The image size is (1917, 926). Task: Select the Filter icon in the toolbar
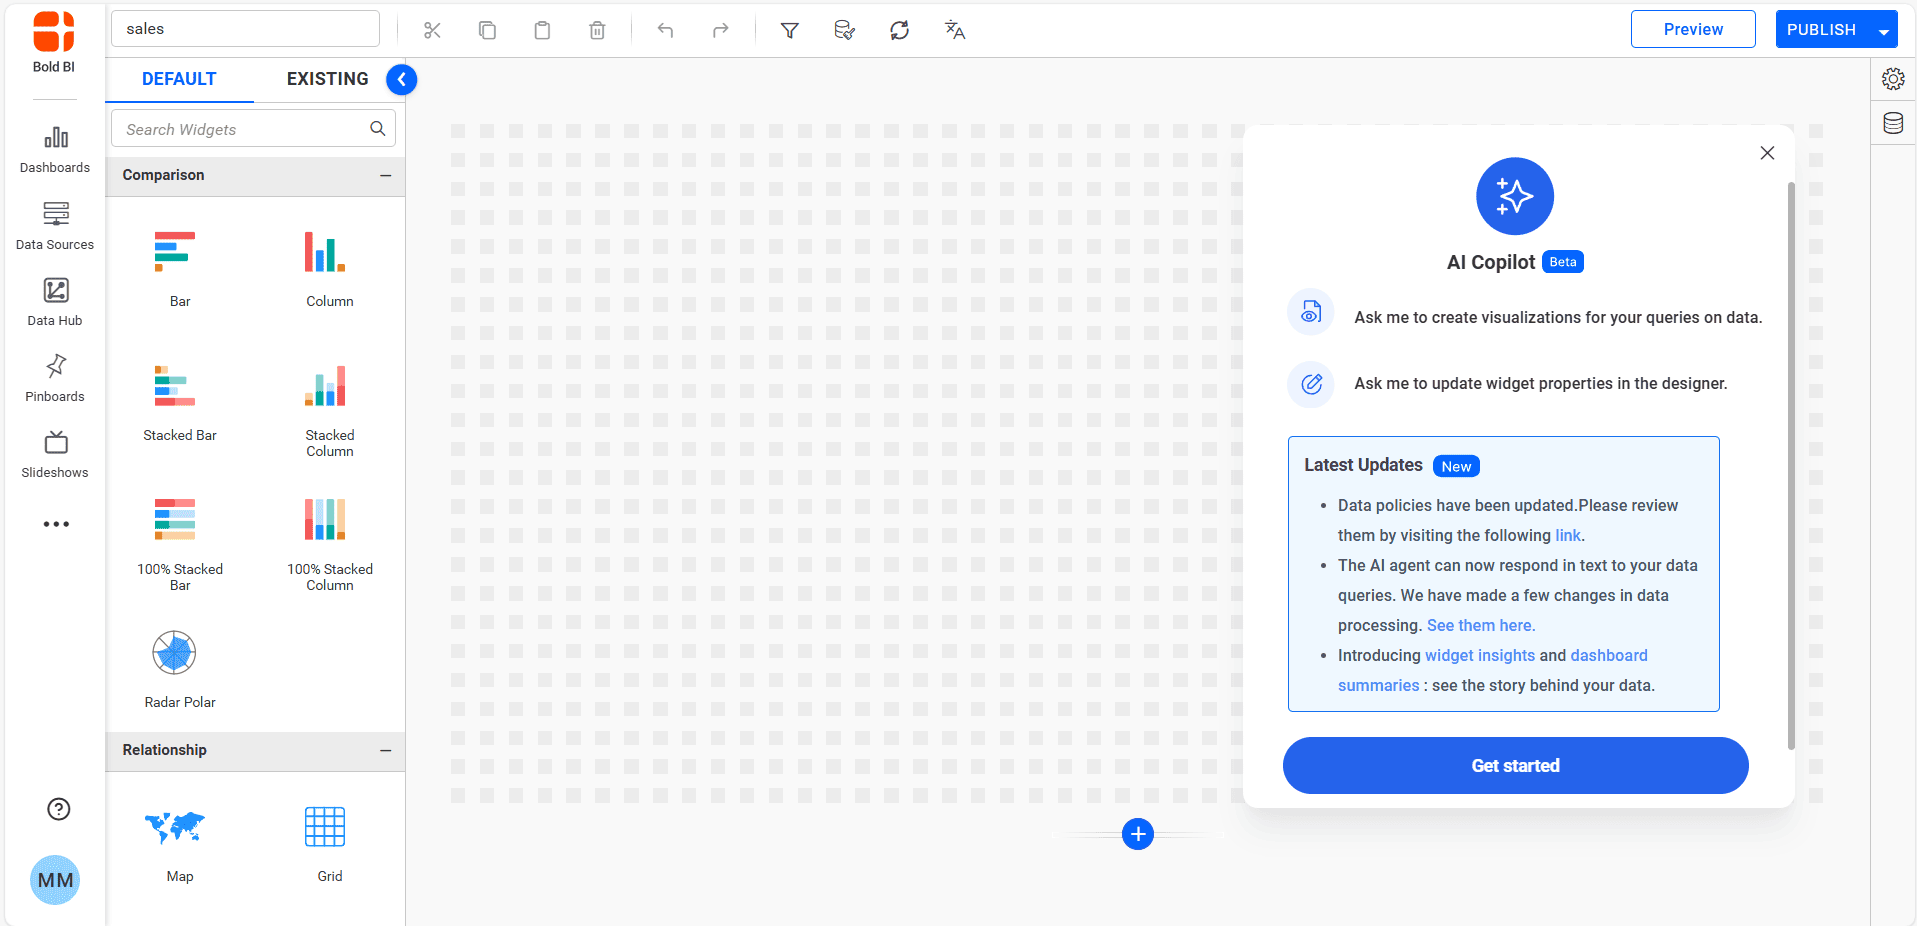pyautogui.click(x=790, y=30)
